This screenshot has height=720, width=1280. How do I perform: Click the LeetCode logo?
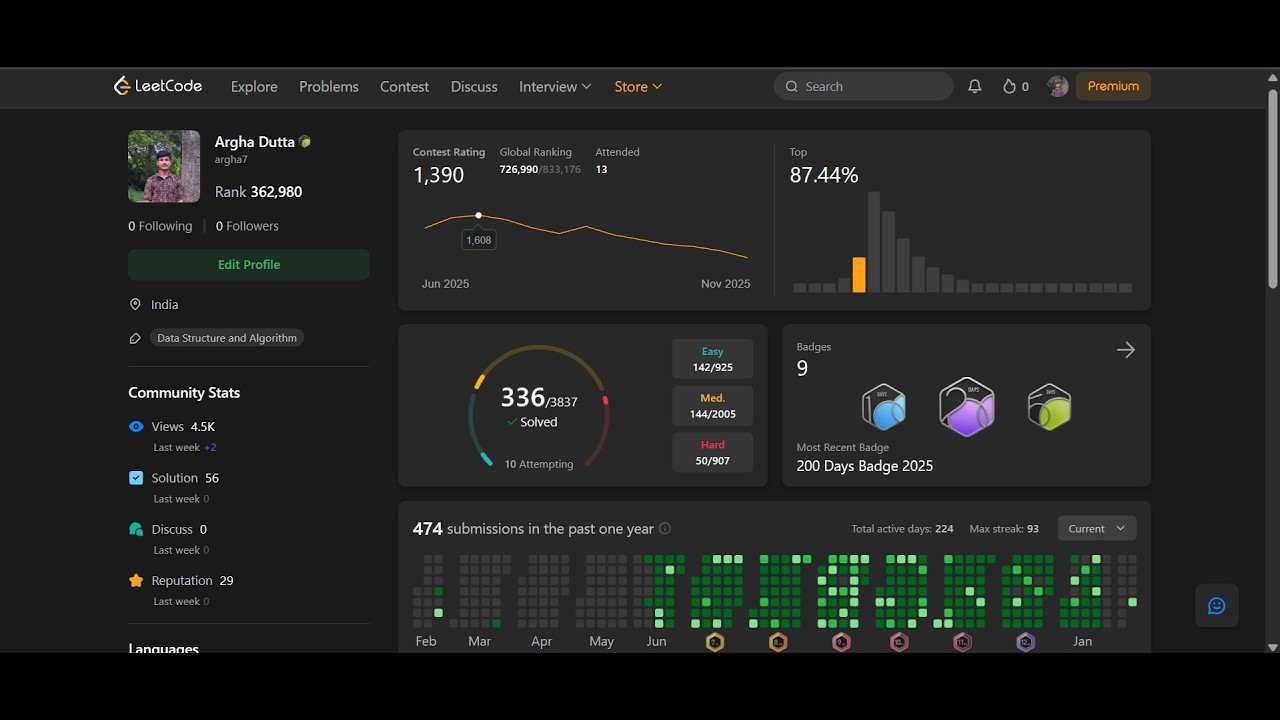(158, 86)
